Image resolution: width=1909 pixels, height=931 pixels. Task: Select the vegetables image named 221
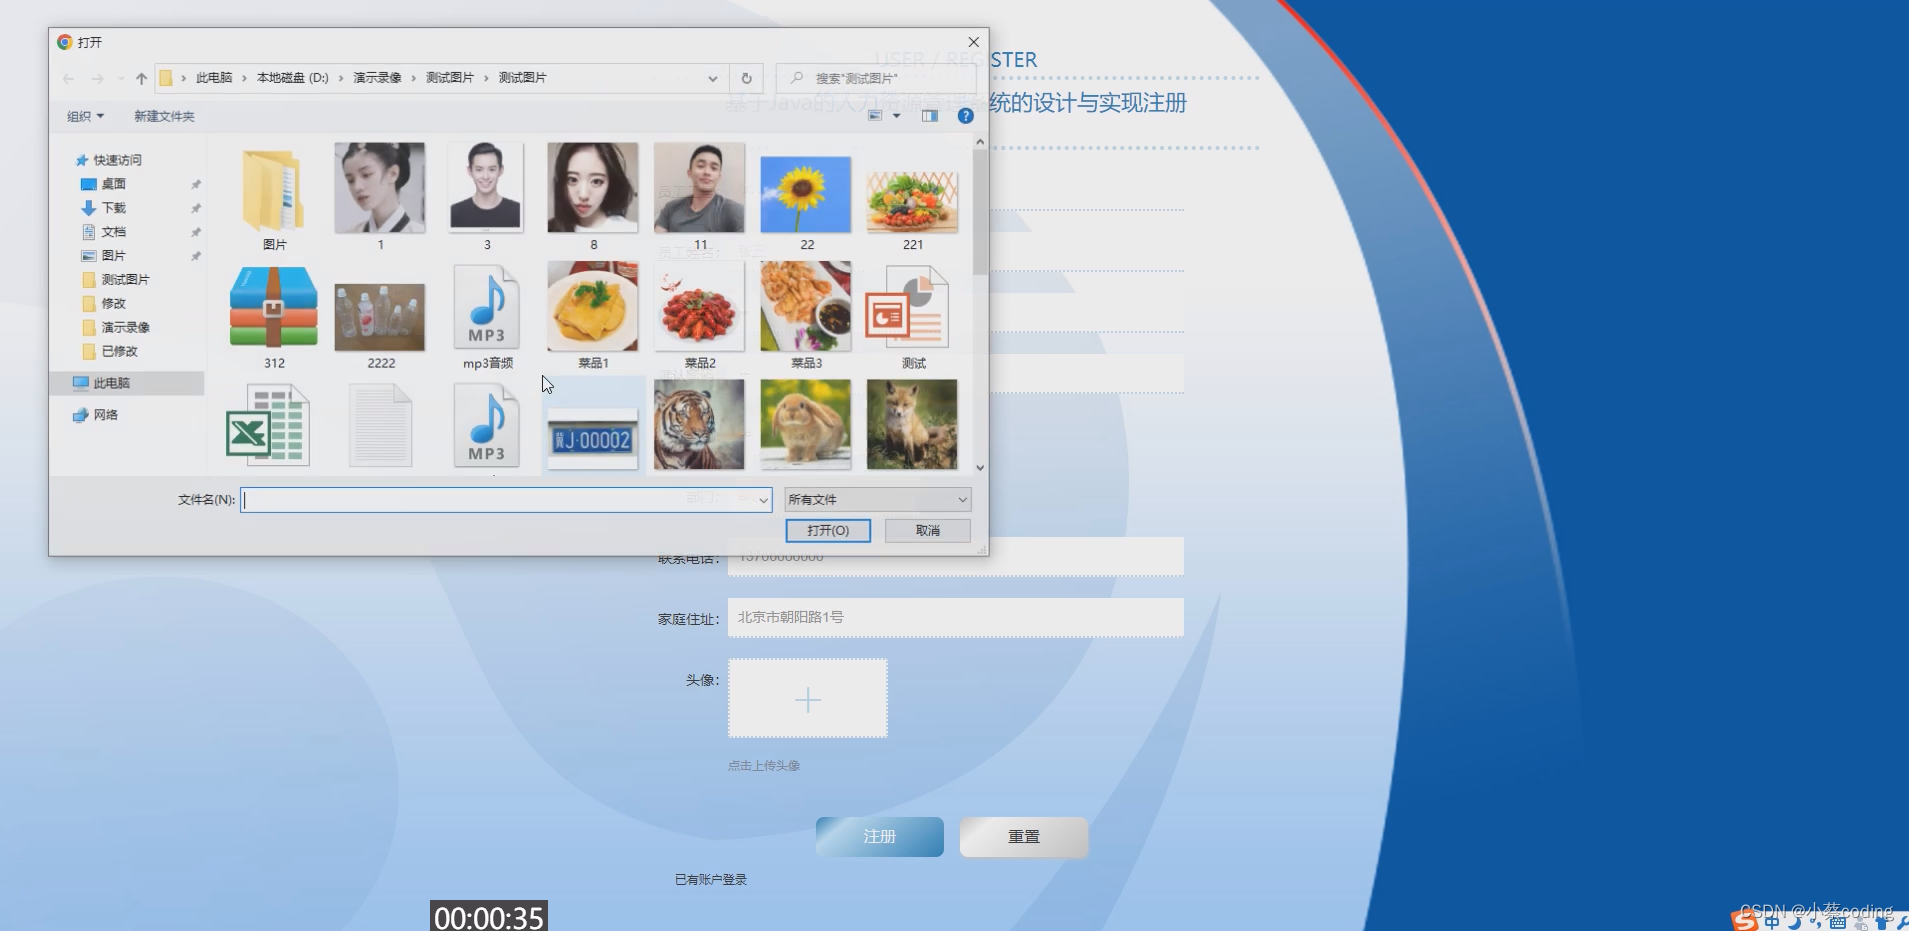point(912,201)
